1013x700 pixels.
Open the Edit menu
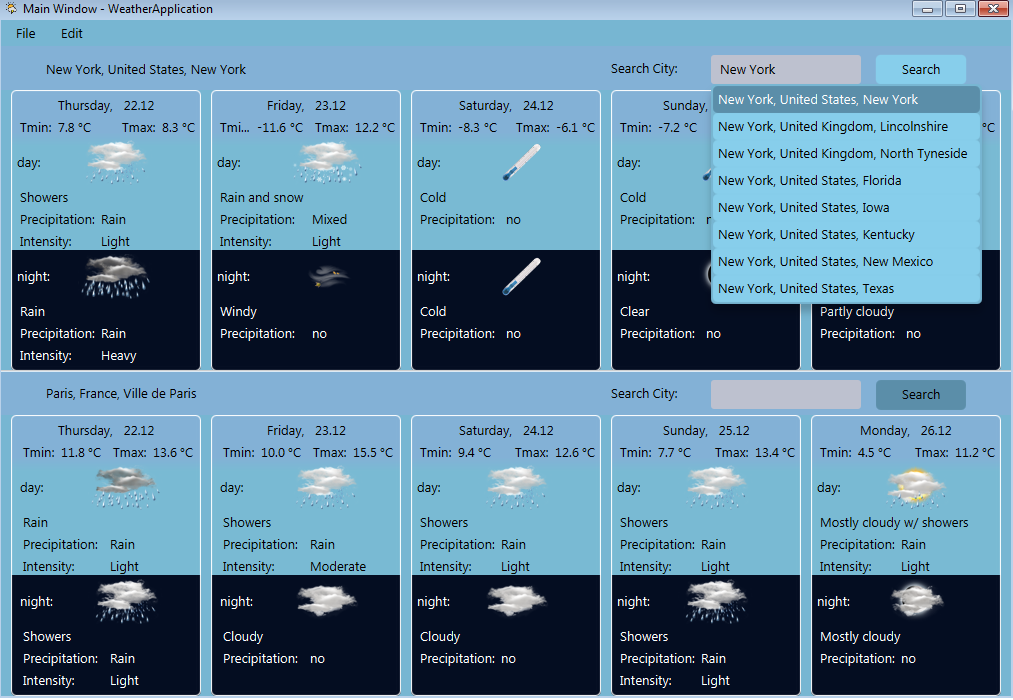pos(71,33)
